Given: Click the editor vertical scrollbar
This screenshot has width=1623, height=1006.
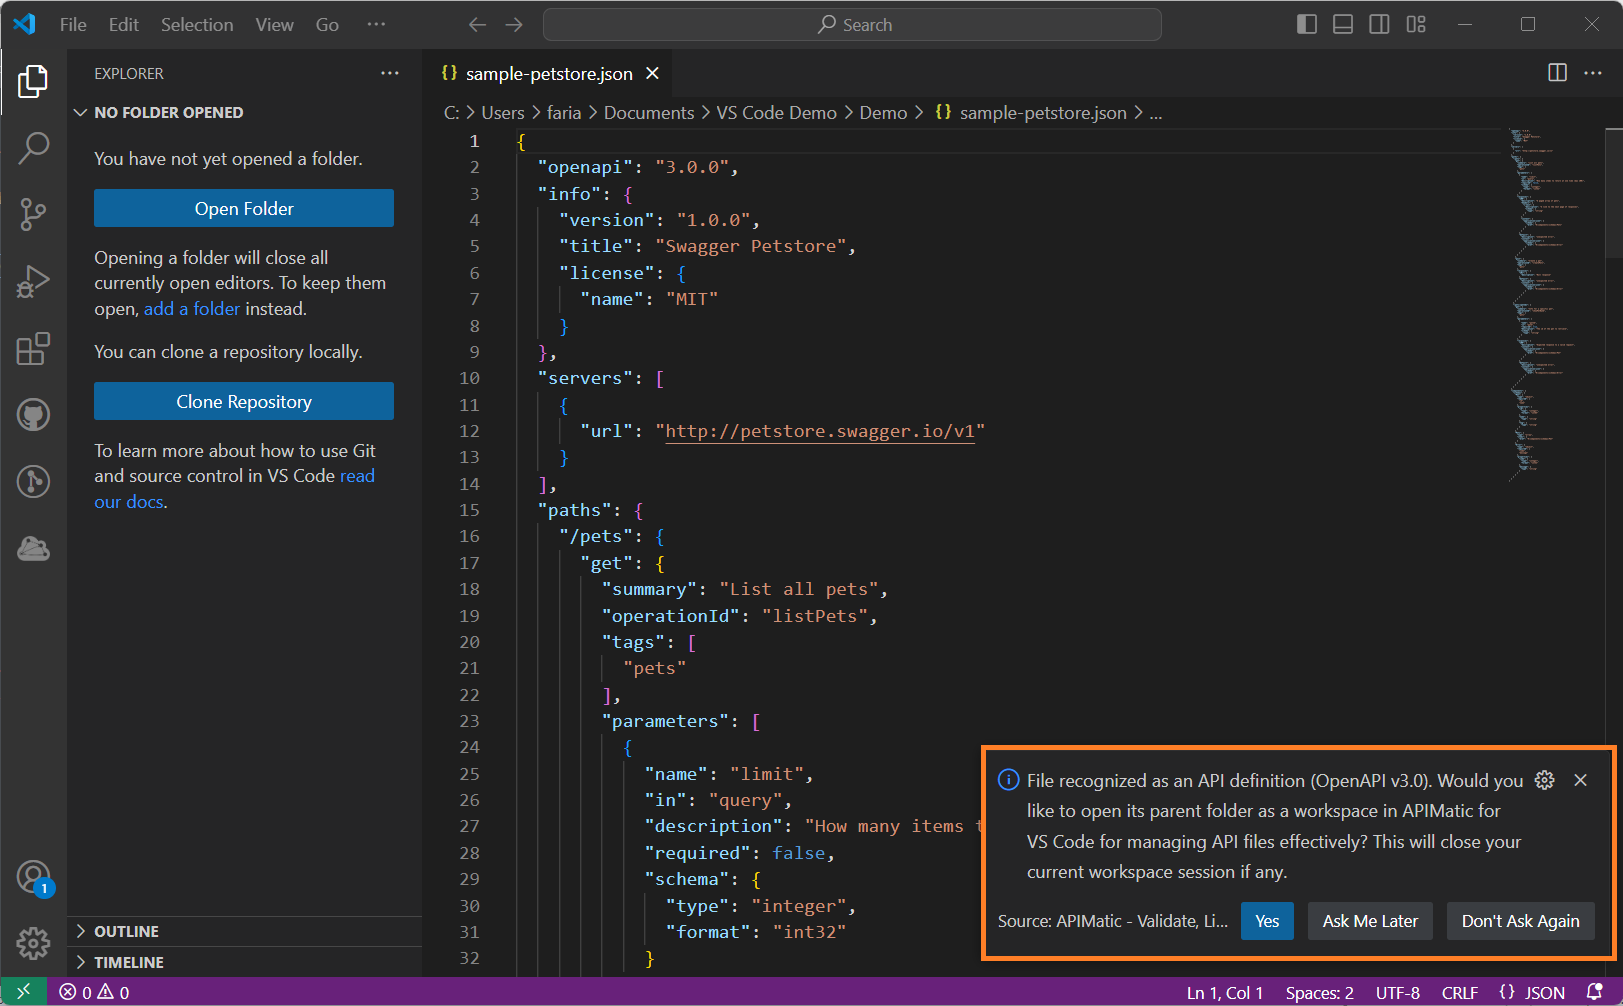Looking at the screenshot, I should 1613,192.
